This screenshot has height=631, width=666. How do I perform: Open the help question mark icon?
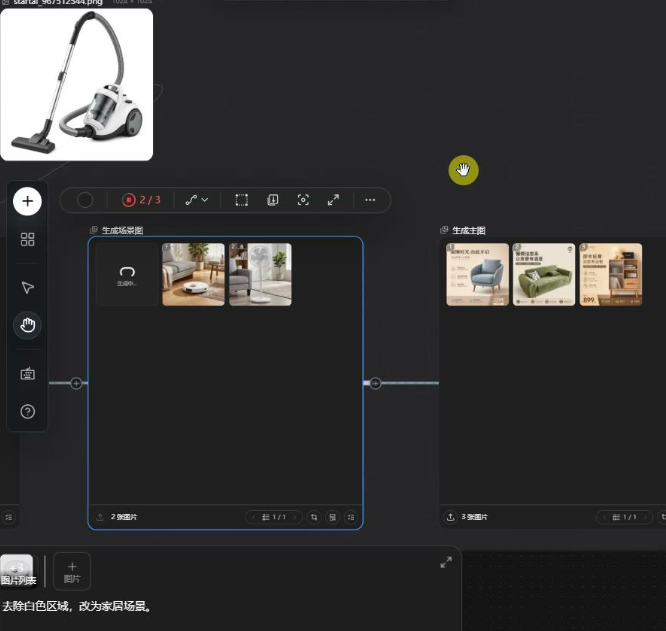point(28,411)
